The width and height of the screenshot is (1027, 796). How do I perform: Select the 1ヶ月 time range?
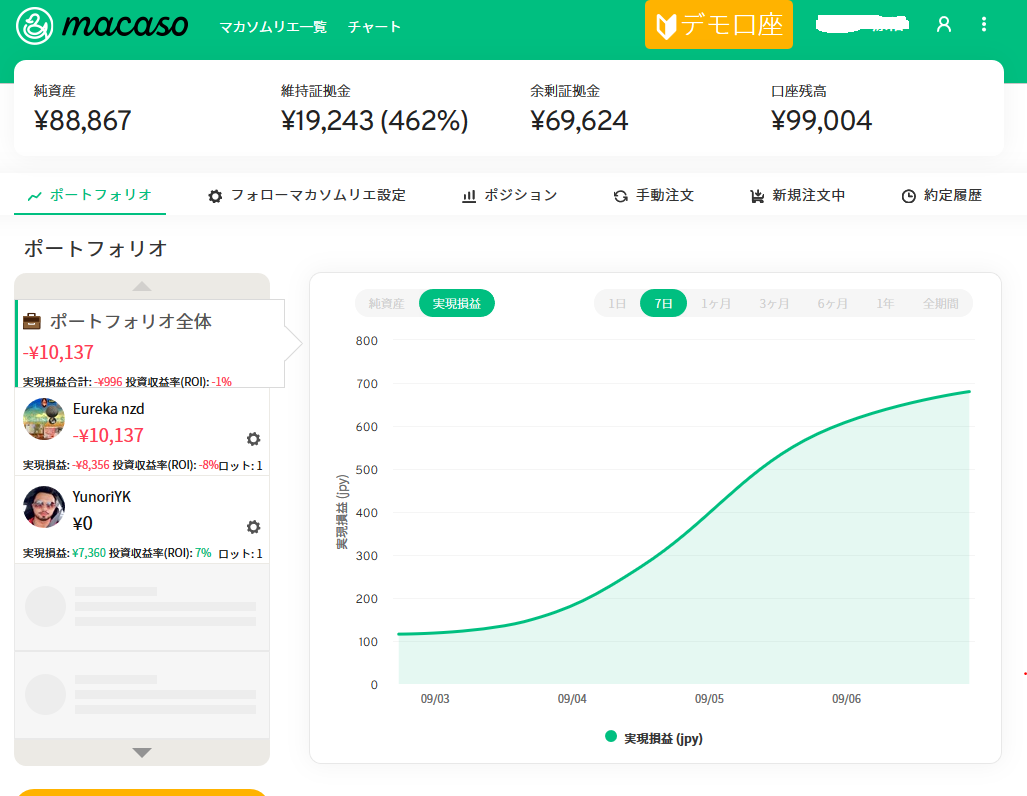click(716, 303)
